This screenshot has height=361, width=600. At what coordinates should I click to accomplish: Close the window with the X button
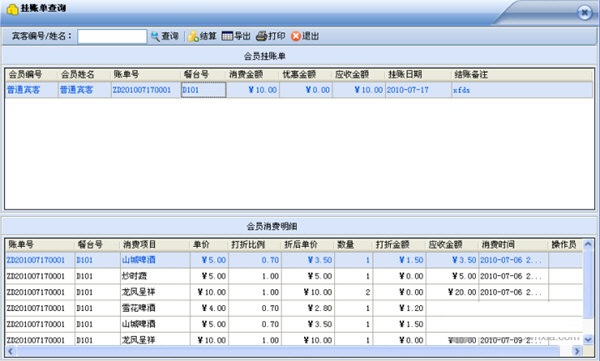[584, 13]
